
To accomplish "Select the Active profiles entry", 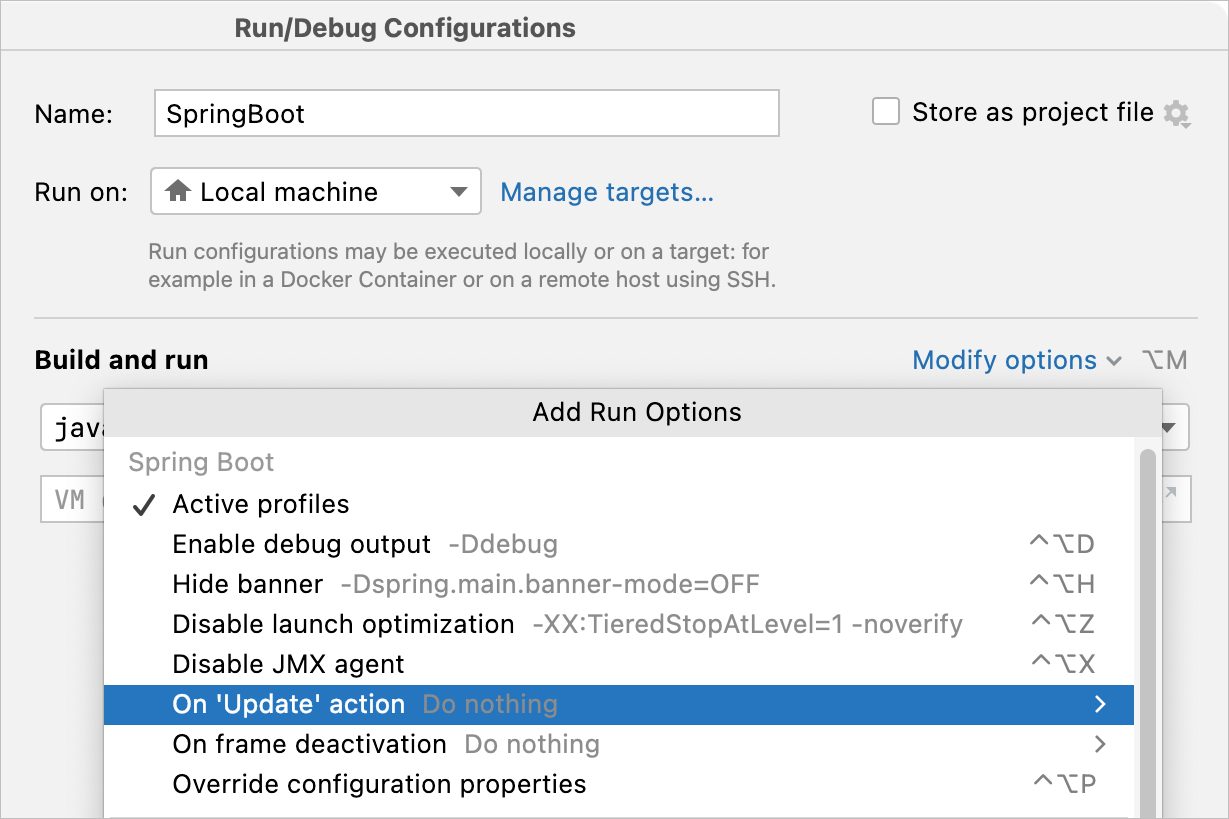I will click(x=261, y=504).
